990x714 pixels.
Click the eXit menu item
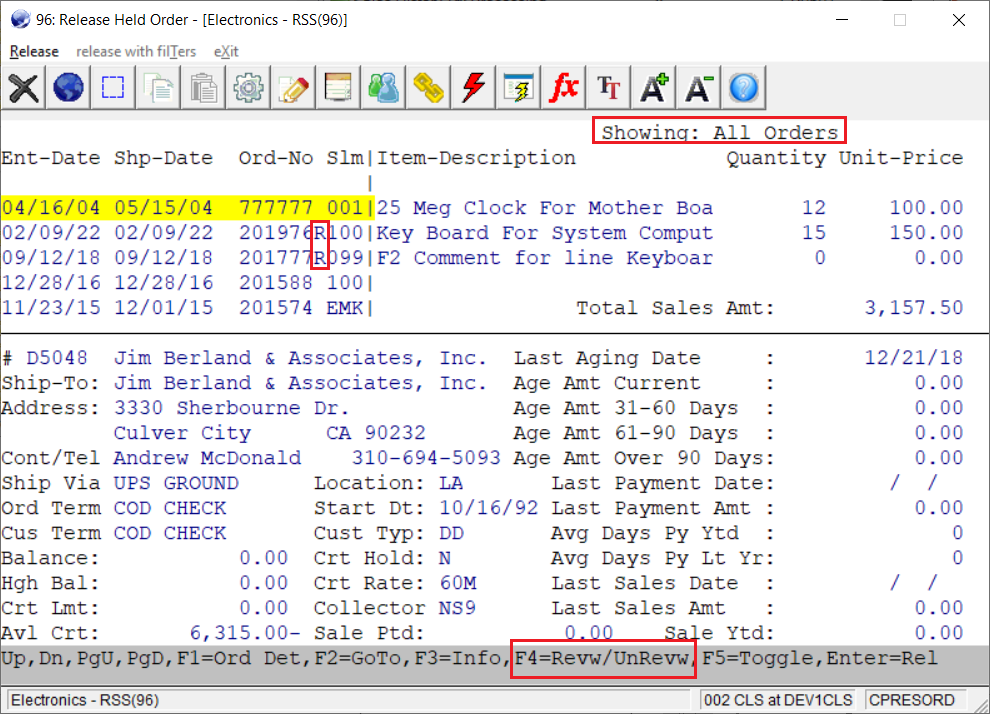coord(226,52)
